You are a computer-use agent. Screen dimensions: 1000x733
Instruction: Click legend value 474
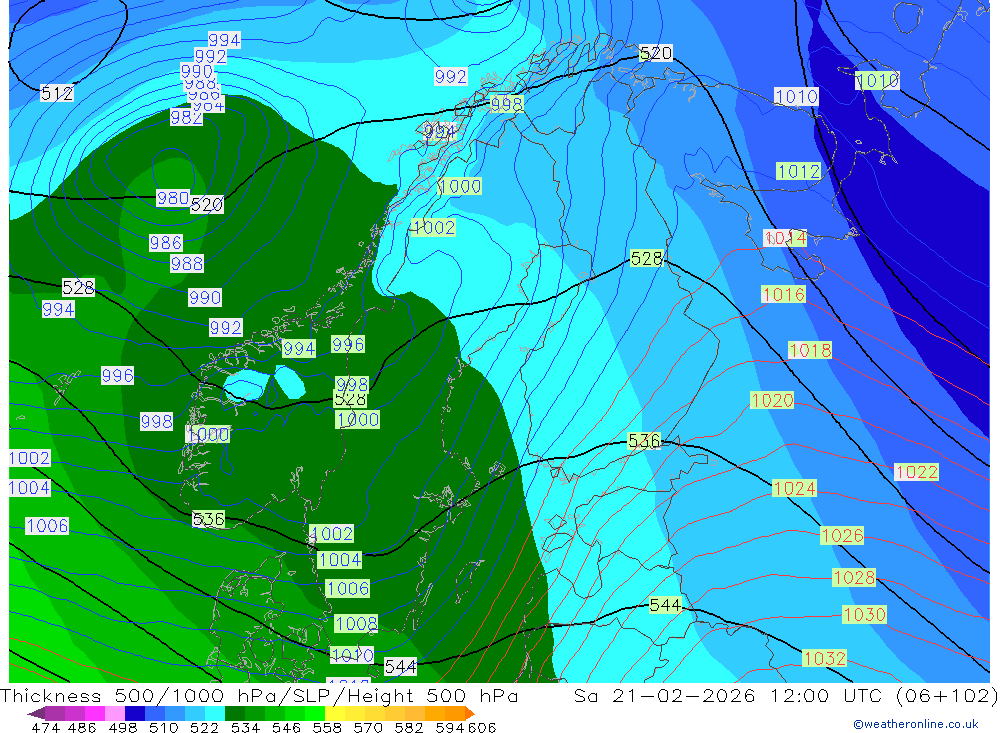tap(45, 727)
